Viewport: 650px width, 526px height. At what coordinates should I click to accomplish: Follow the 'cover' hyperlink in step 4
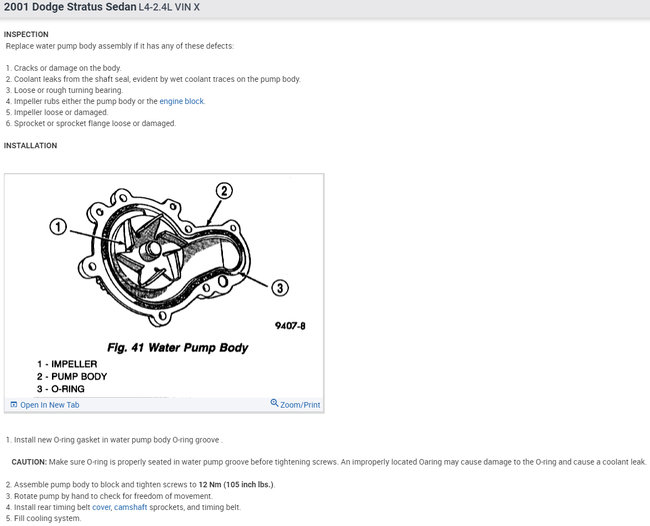click(102, 507)
